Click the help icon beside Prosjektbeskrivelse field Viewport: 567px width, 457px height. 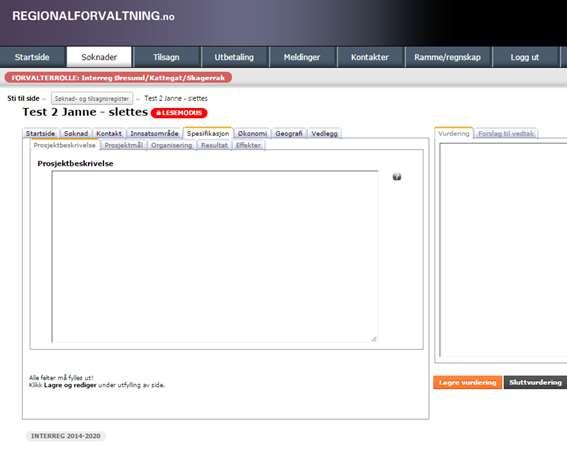[x=397, y=177]
